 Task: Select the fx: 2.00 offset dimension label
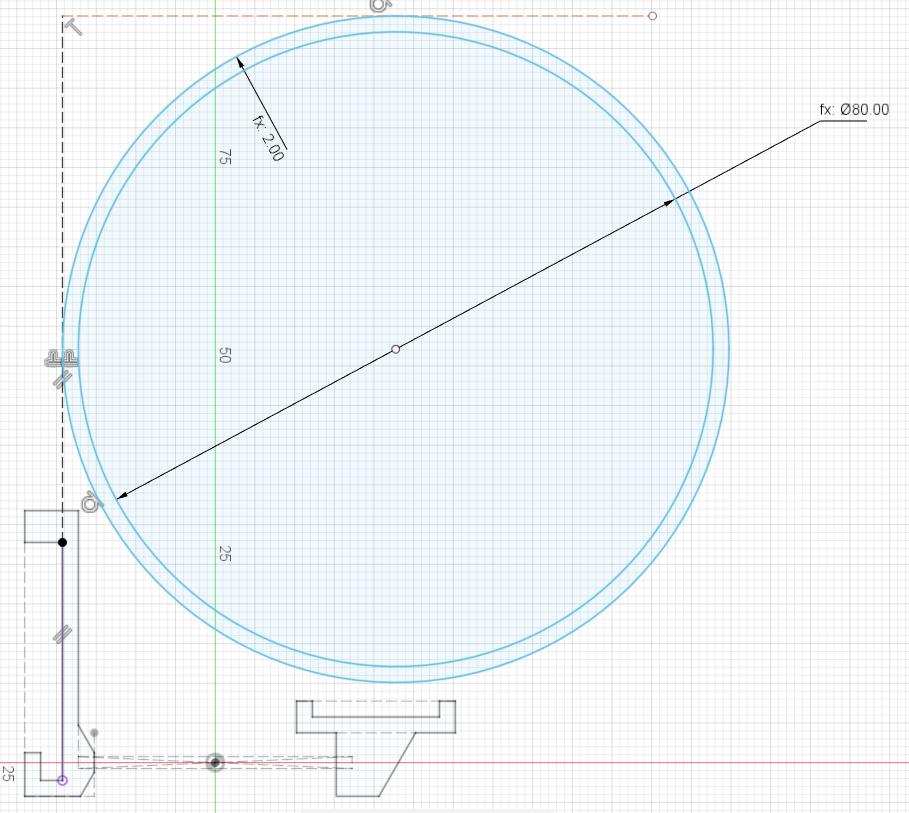click(x=268, y=138)
